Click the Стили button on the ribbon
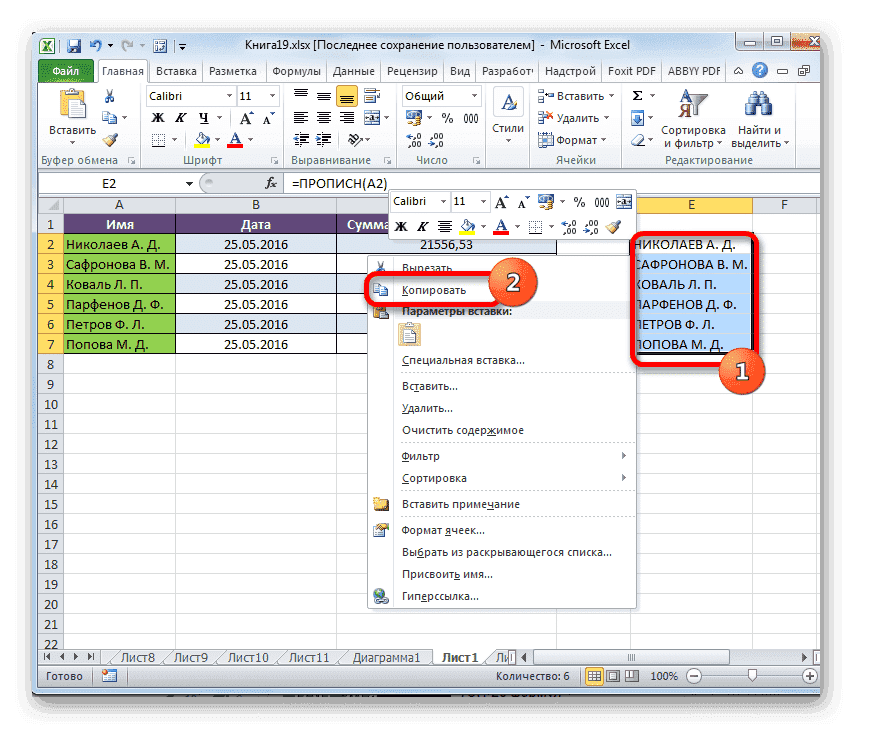This screenshot has width=875, height=729. tap(507, 112)
